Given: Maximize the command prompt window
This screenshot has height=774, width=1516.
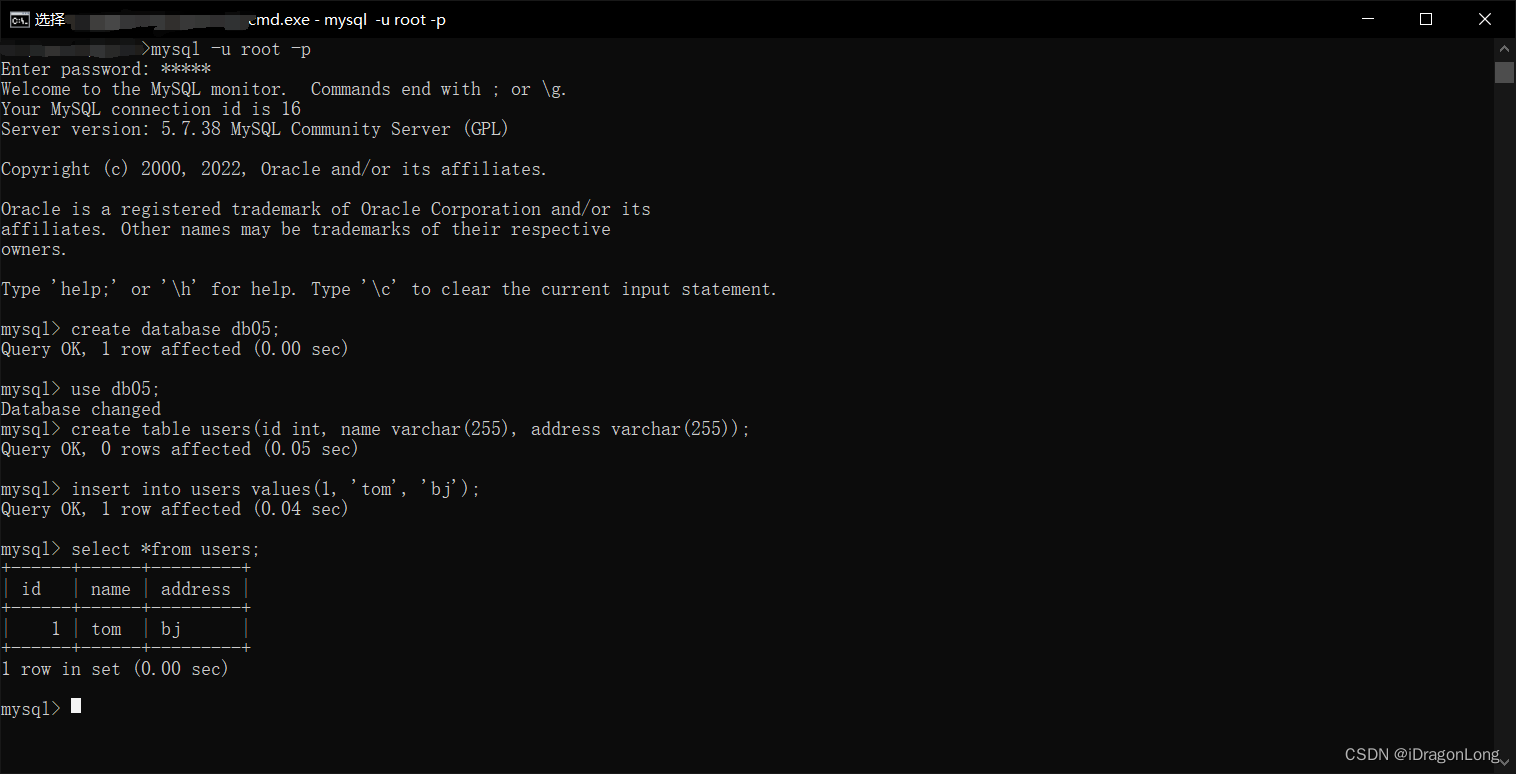Looking at the screenshot, I should coord(1426,19).
